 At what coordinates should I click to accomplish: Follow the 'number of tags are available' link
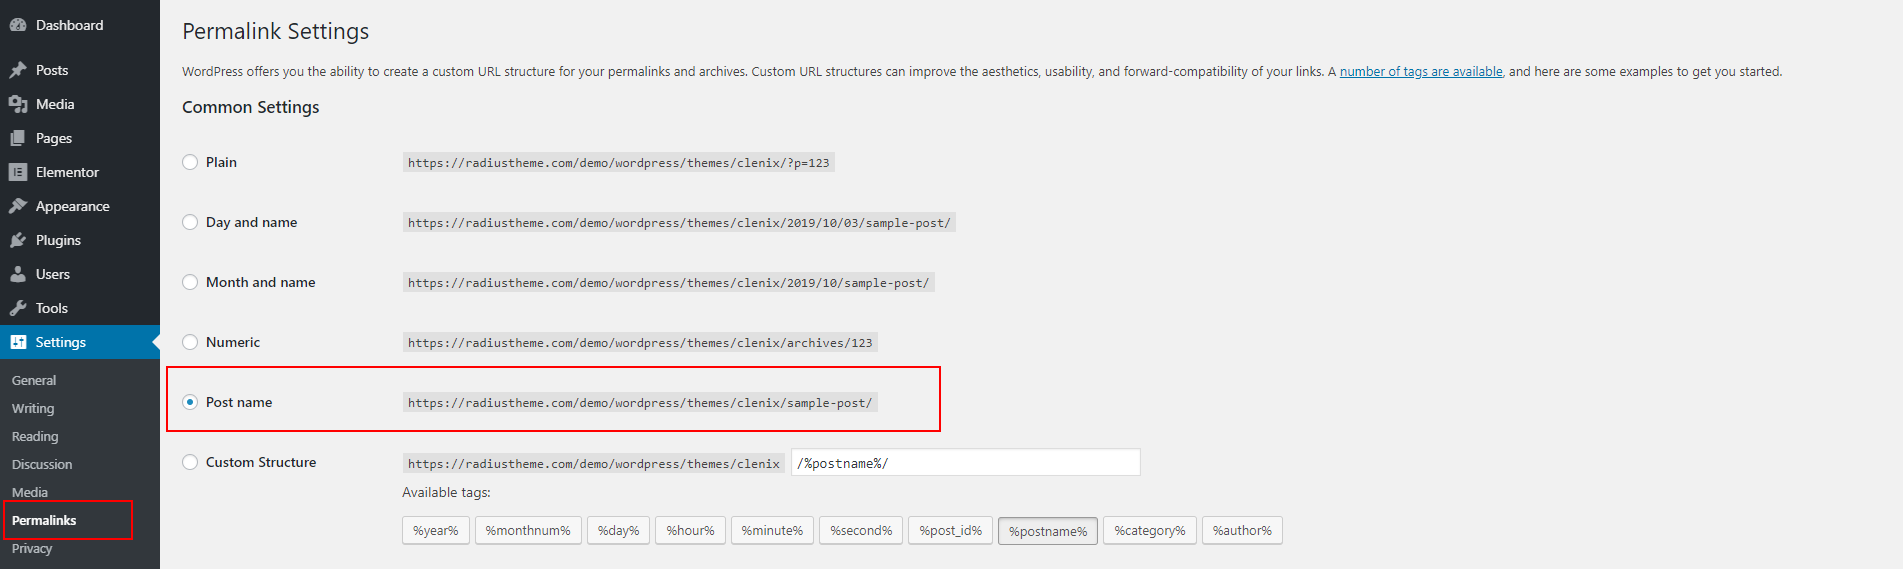(1421, 71)
